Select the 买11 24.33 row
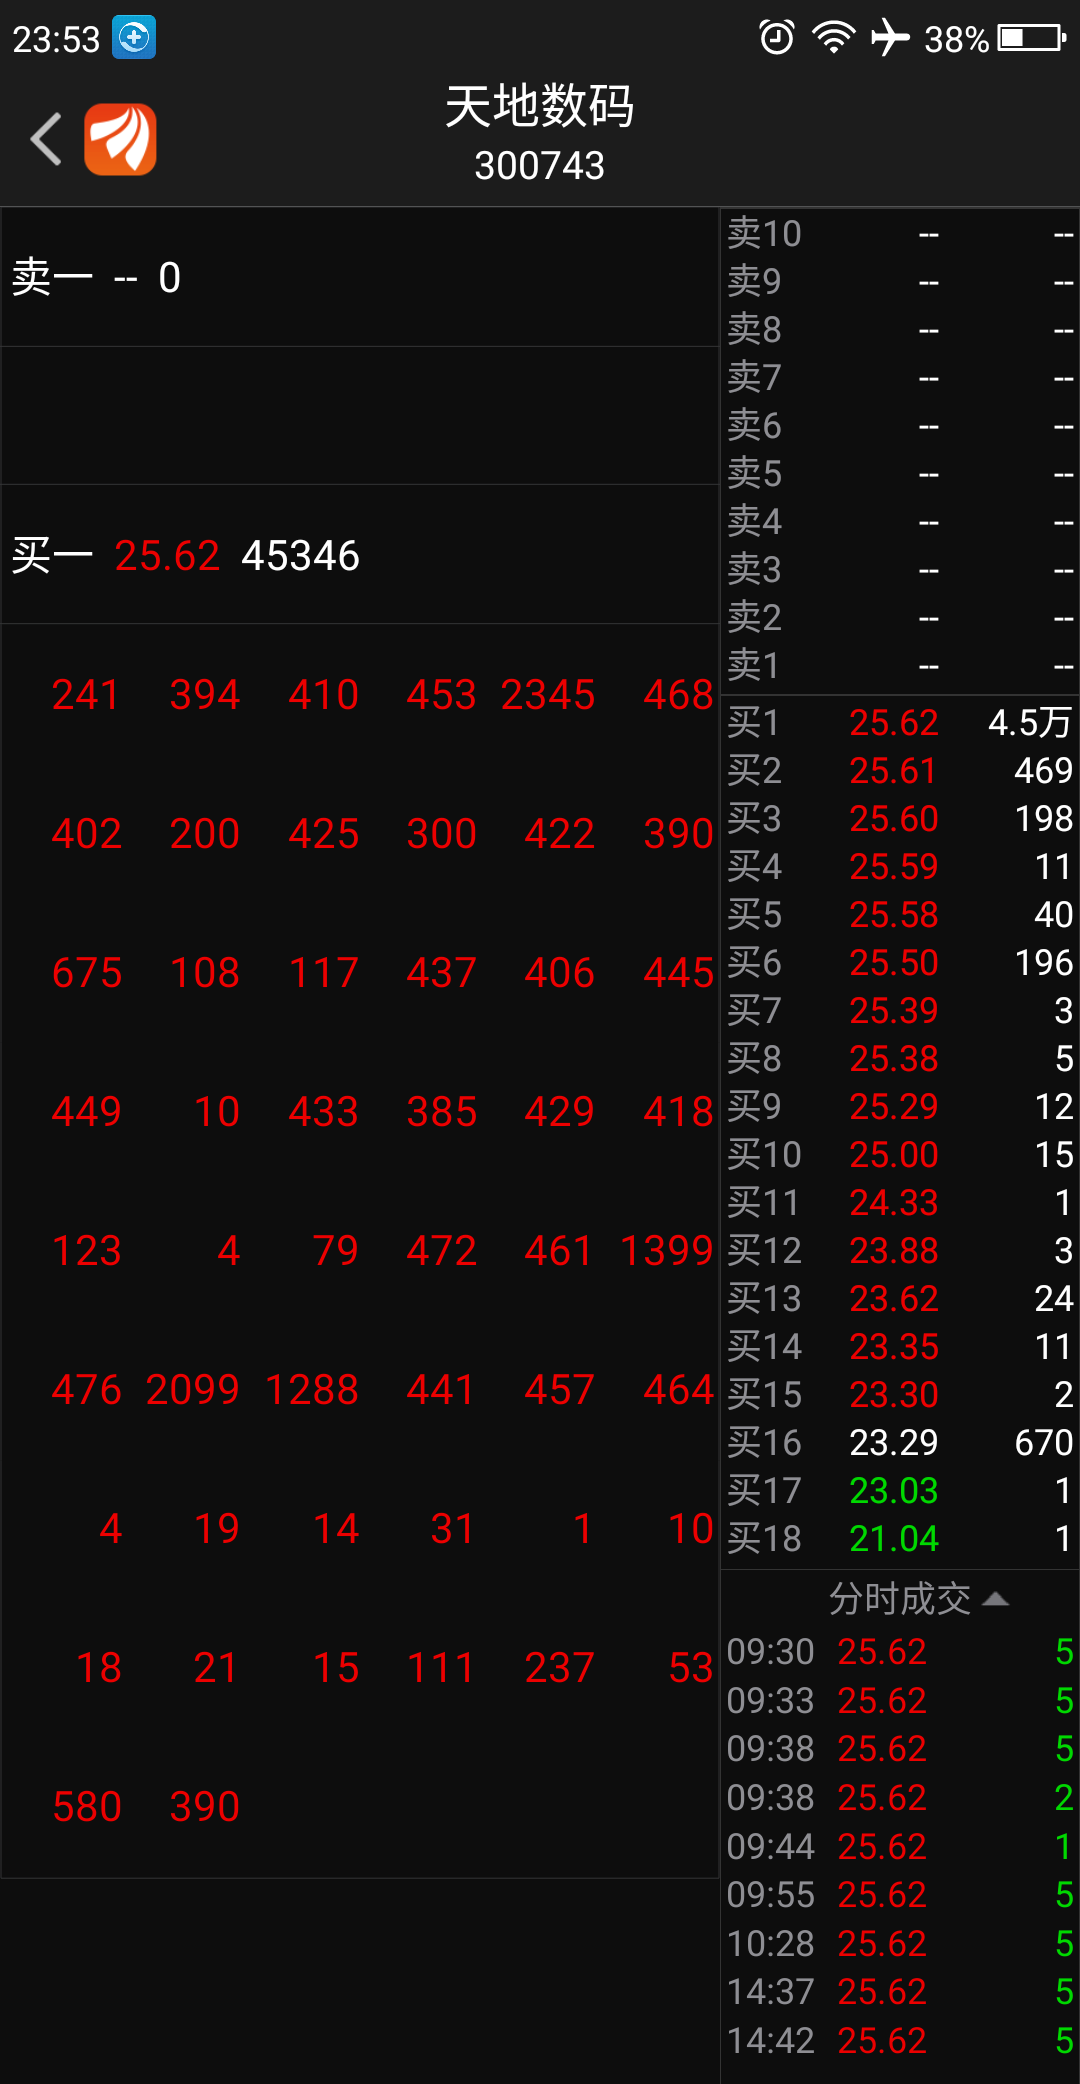 coord(900,1202)
